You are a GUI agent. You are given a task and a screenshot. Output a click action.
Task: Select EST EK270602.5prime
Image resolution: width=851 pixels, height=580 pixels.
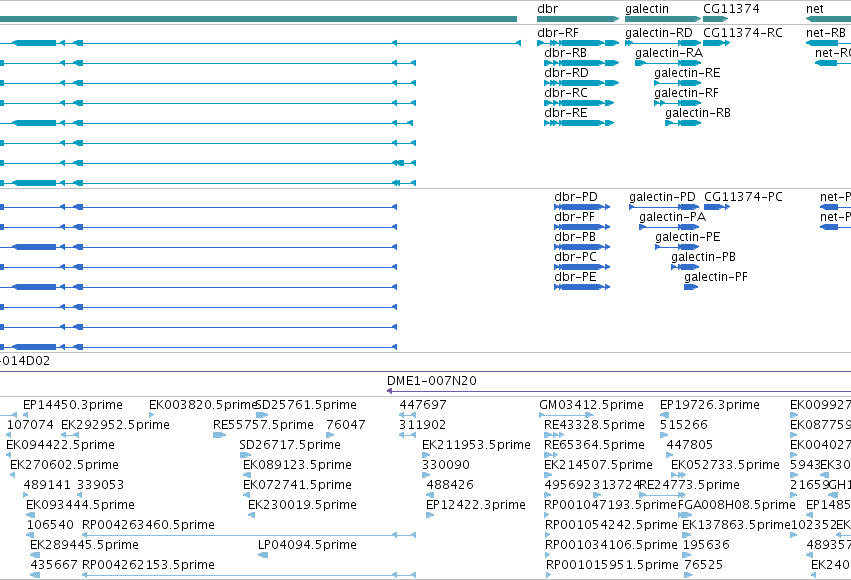point(64,464)
